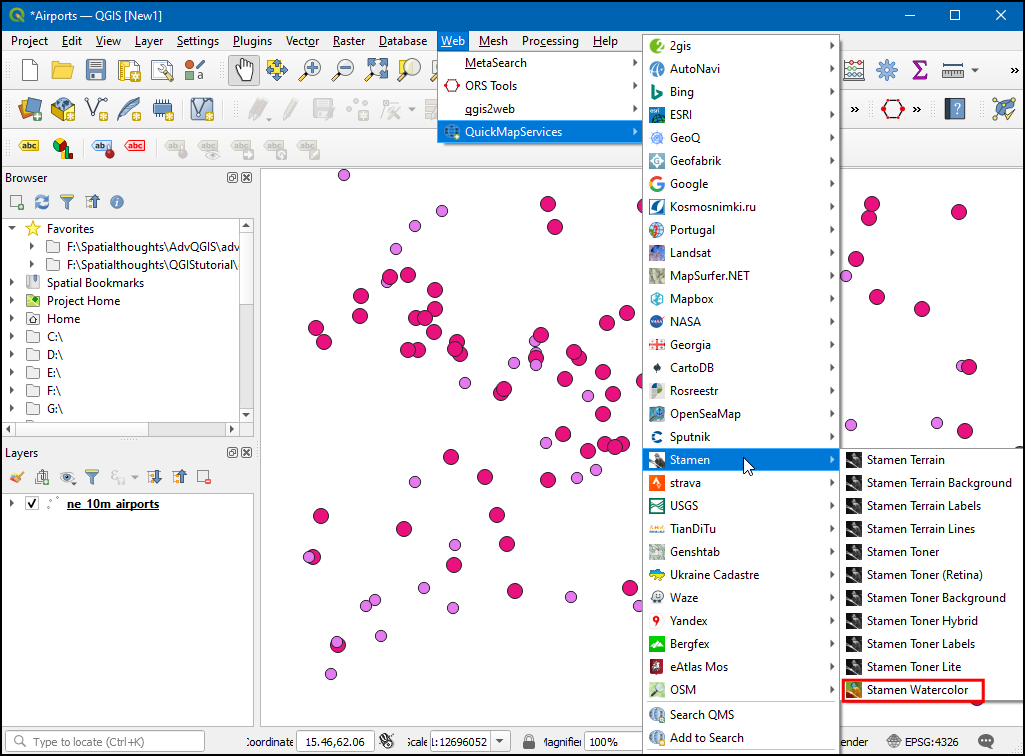
Task: Collapse the Favorites tree node
Action: pyautogui.click(x=12, y=229)
